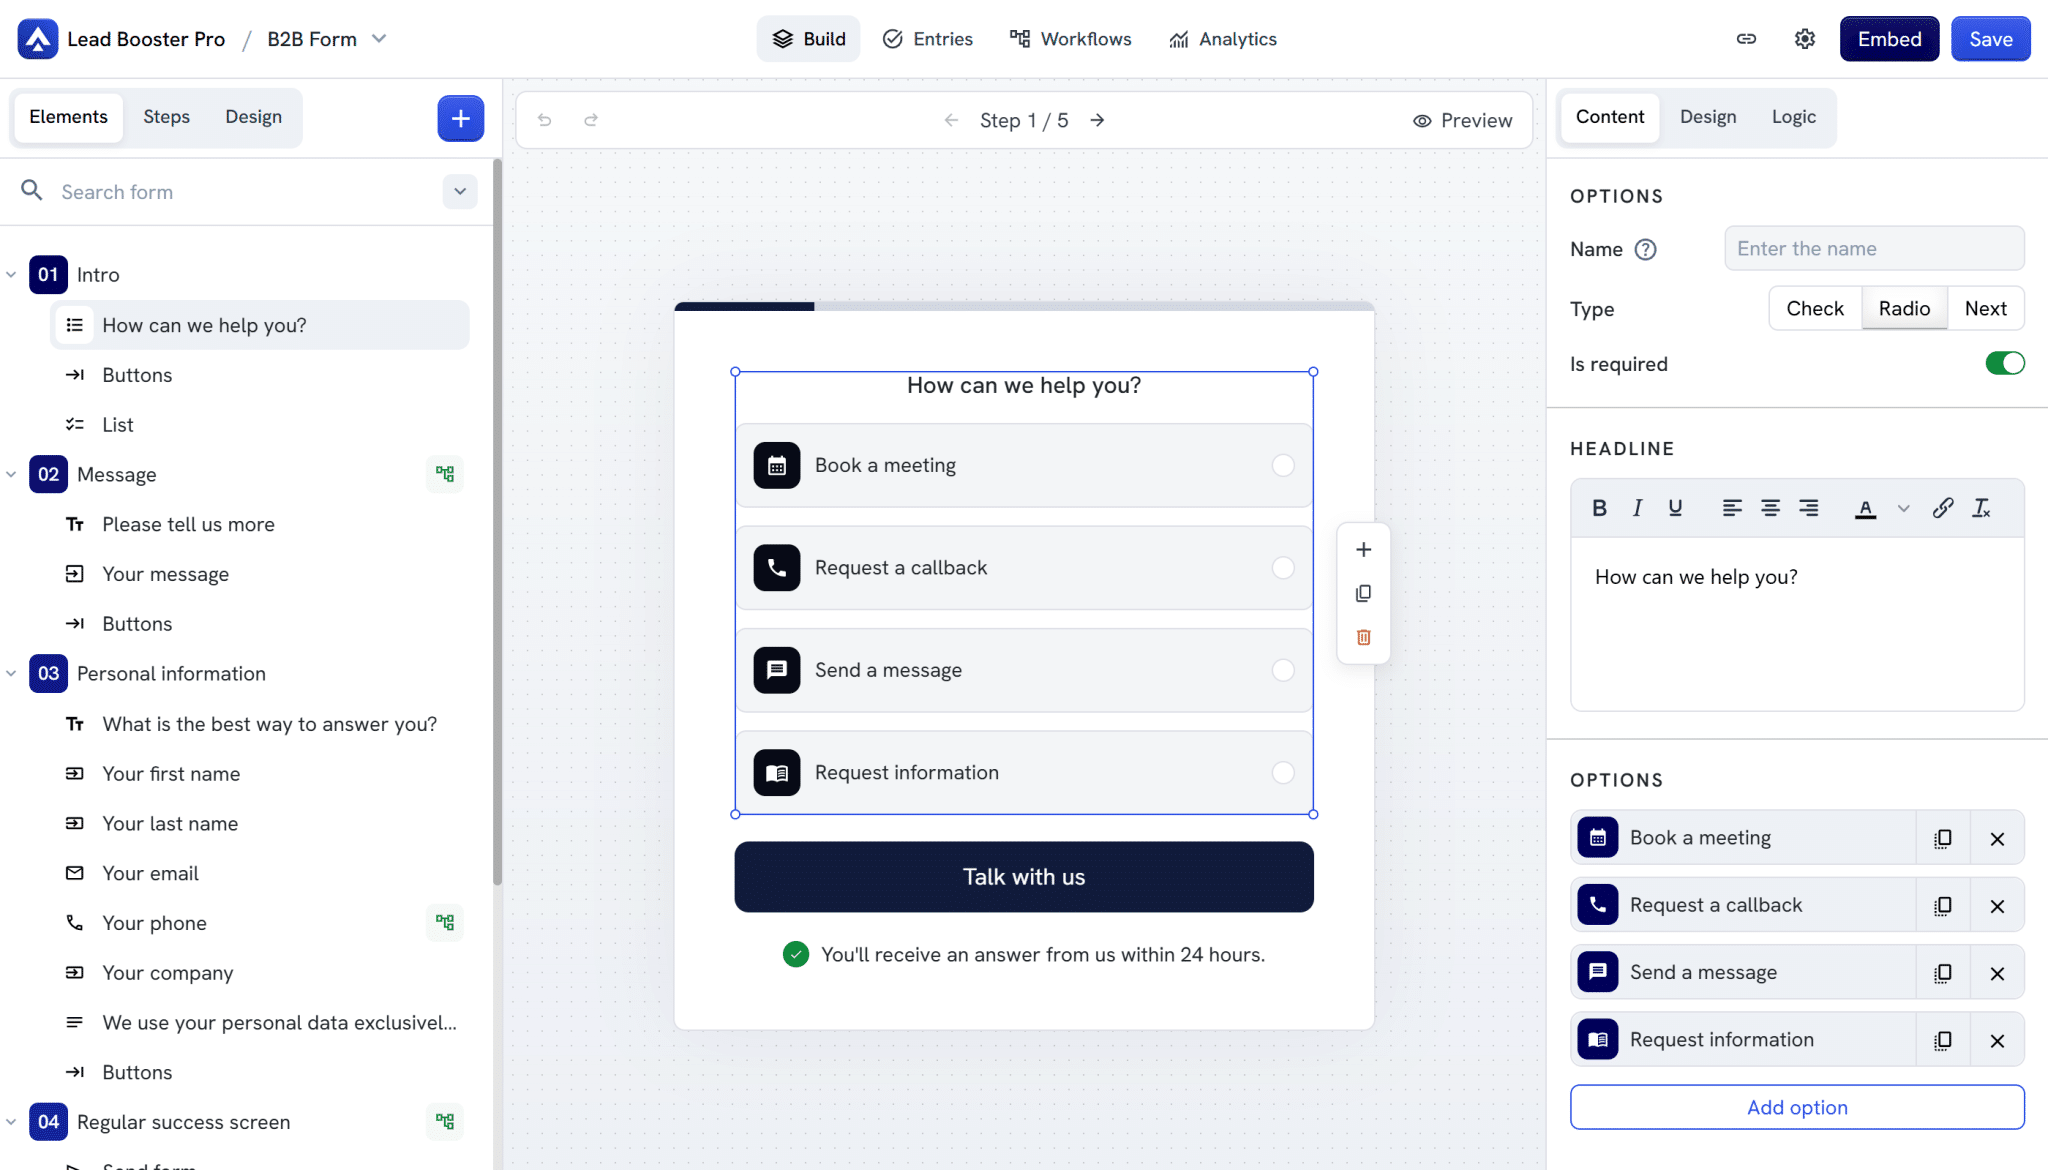This screenshot has height=1170, width=2048.
Task: Click the Enter the name input field
Action: click(1873, 248)
